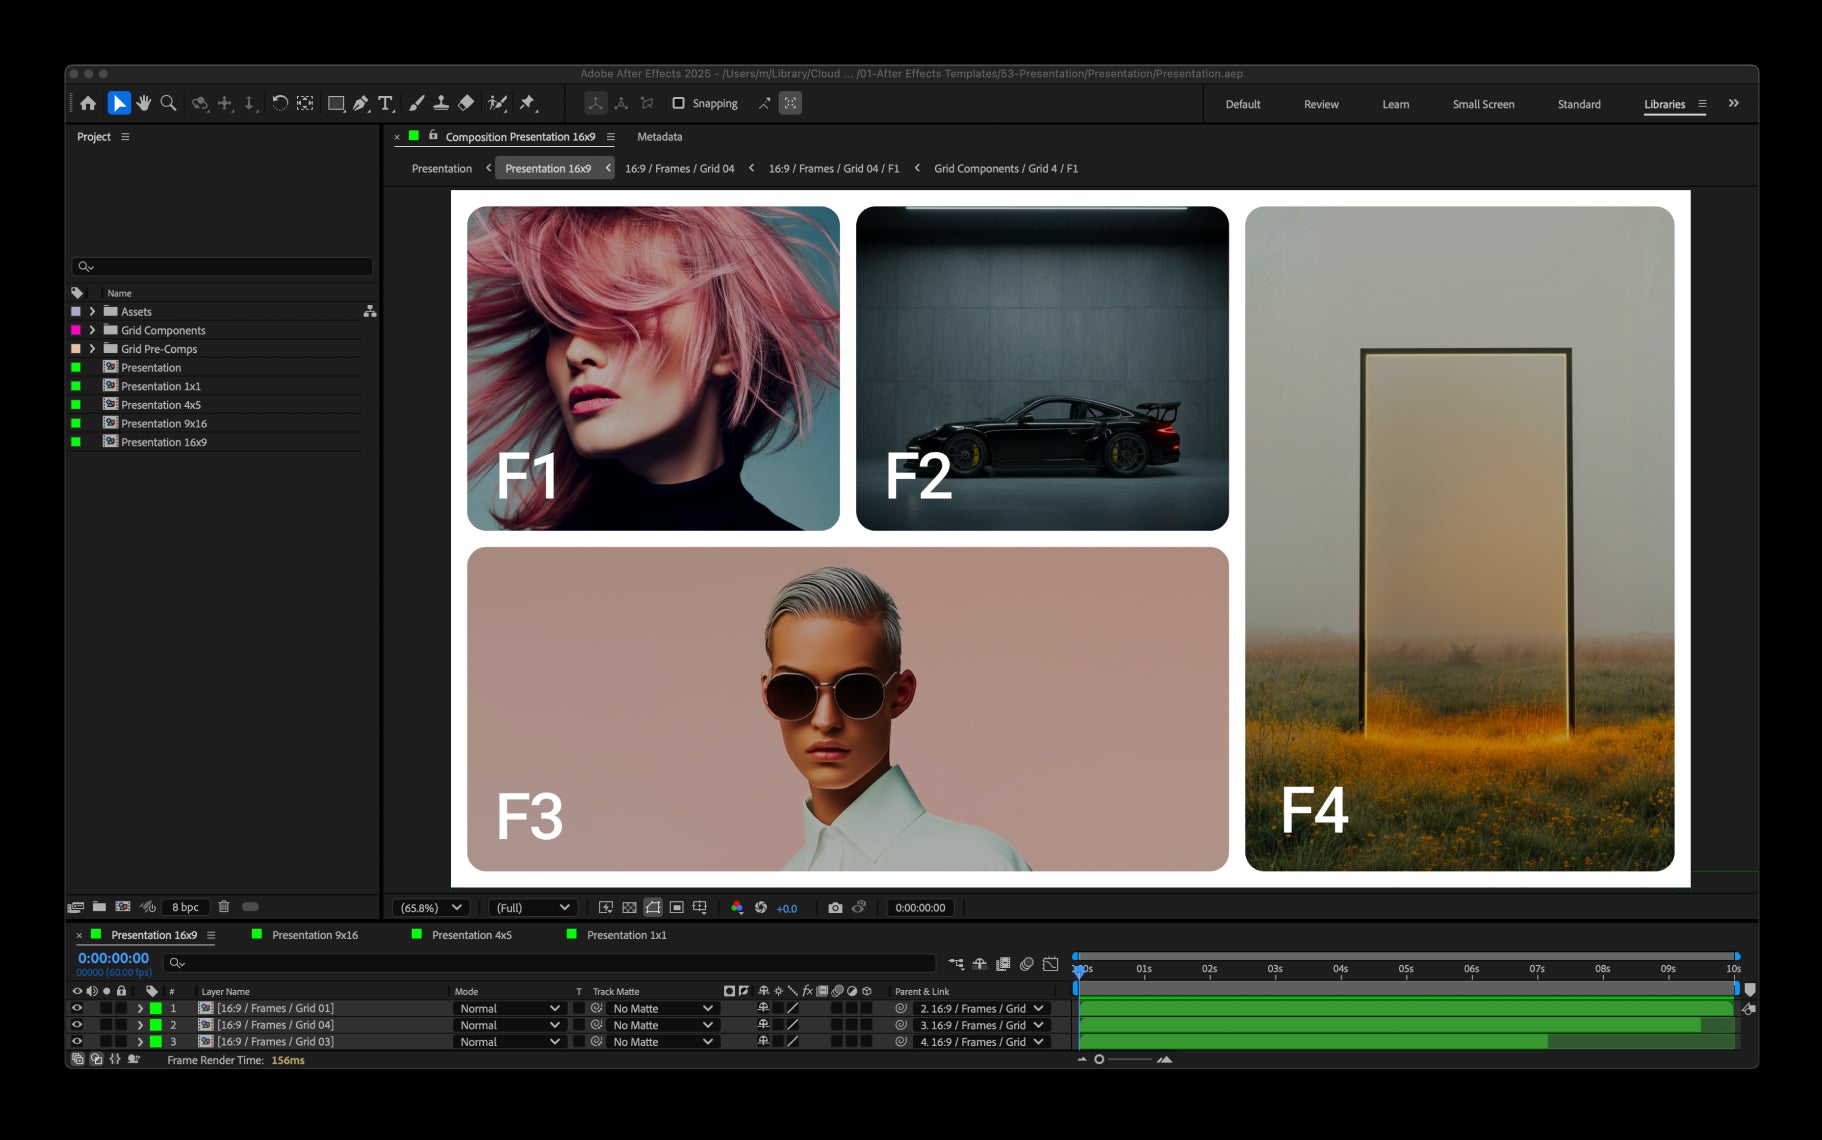Select the Type tool

coord(385,103)
